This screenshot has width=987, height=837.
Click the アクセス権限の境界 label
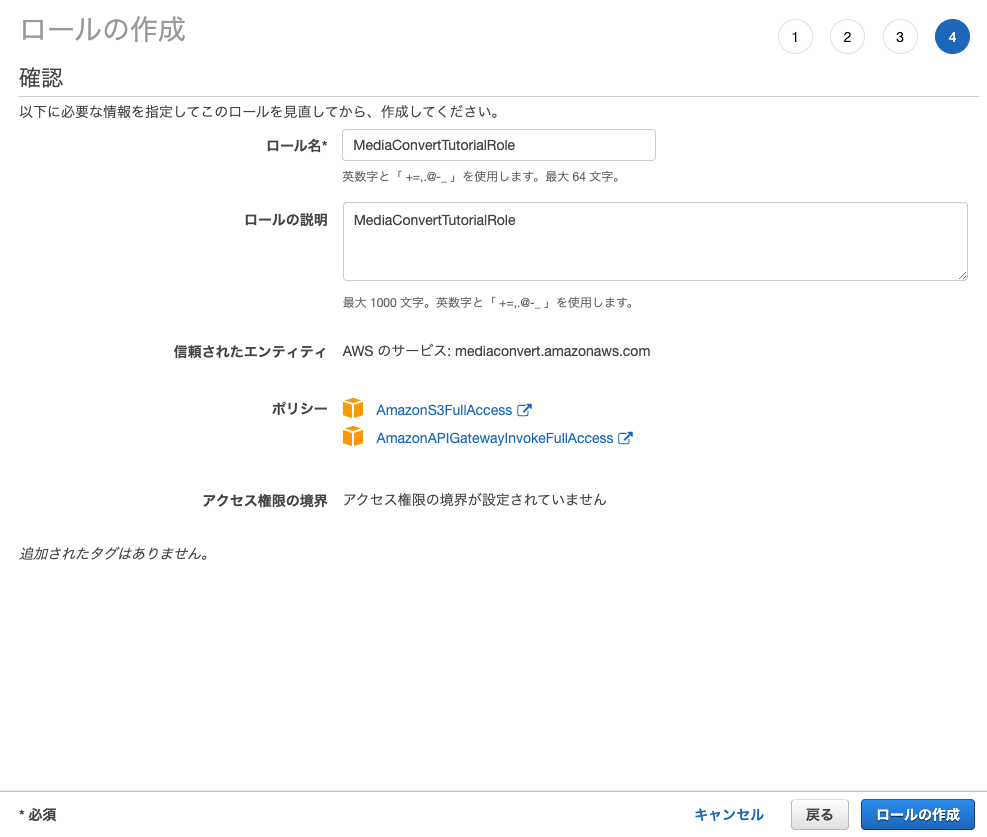click(265, 501)
